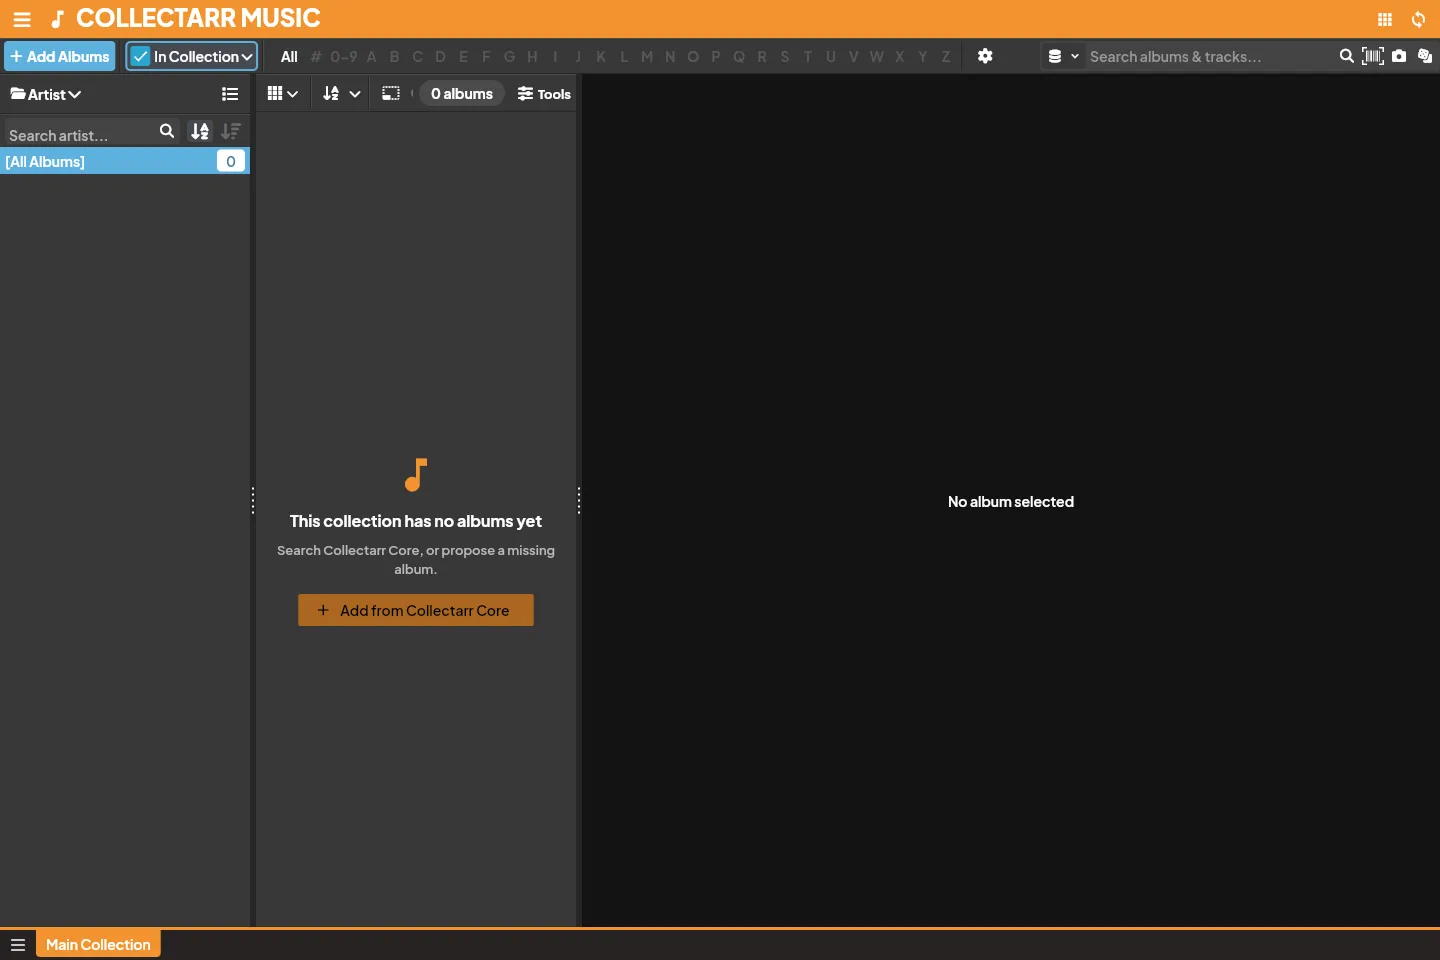This screenshot has width=1440, height=960.
Task: Open the hamburger menu in the orange header
Action: tap(22, 19)
